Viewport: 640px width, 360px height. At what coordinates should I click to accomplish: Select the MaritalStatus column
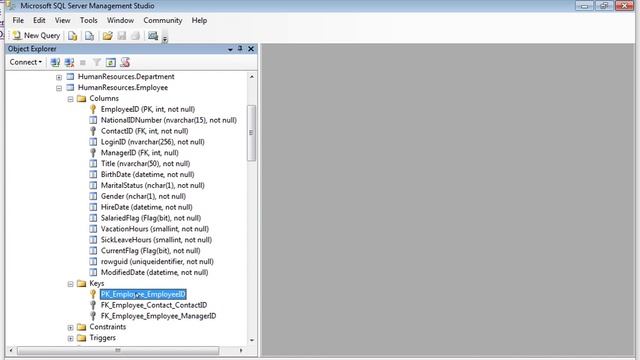(153, 186)
